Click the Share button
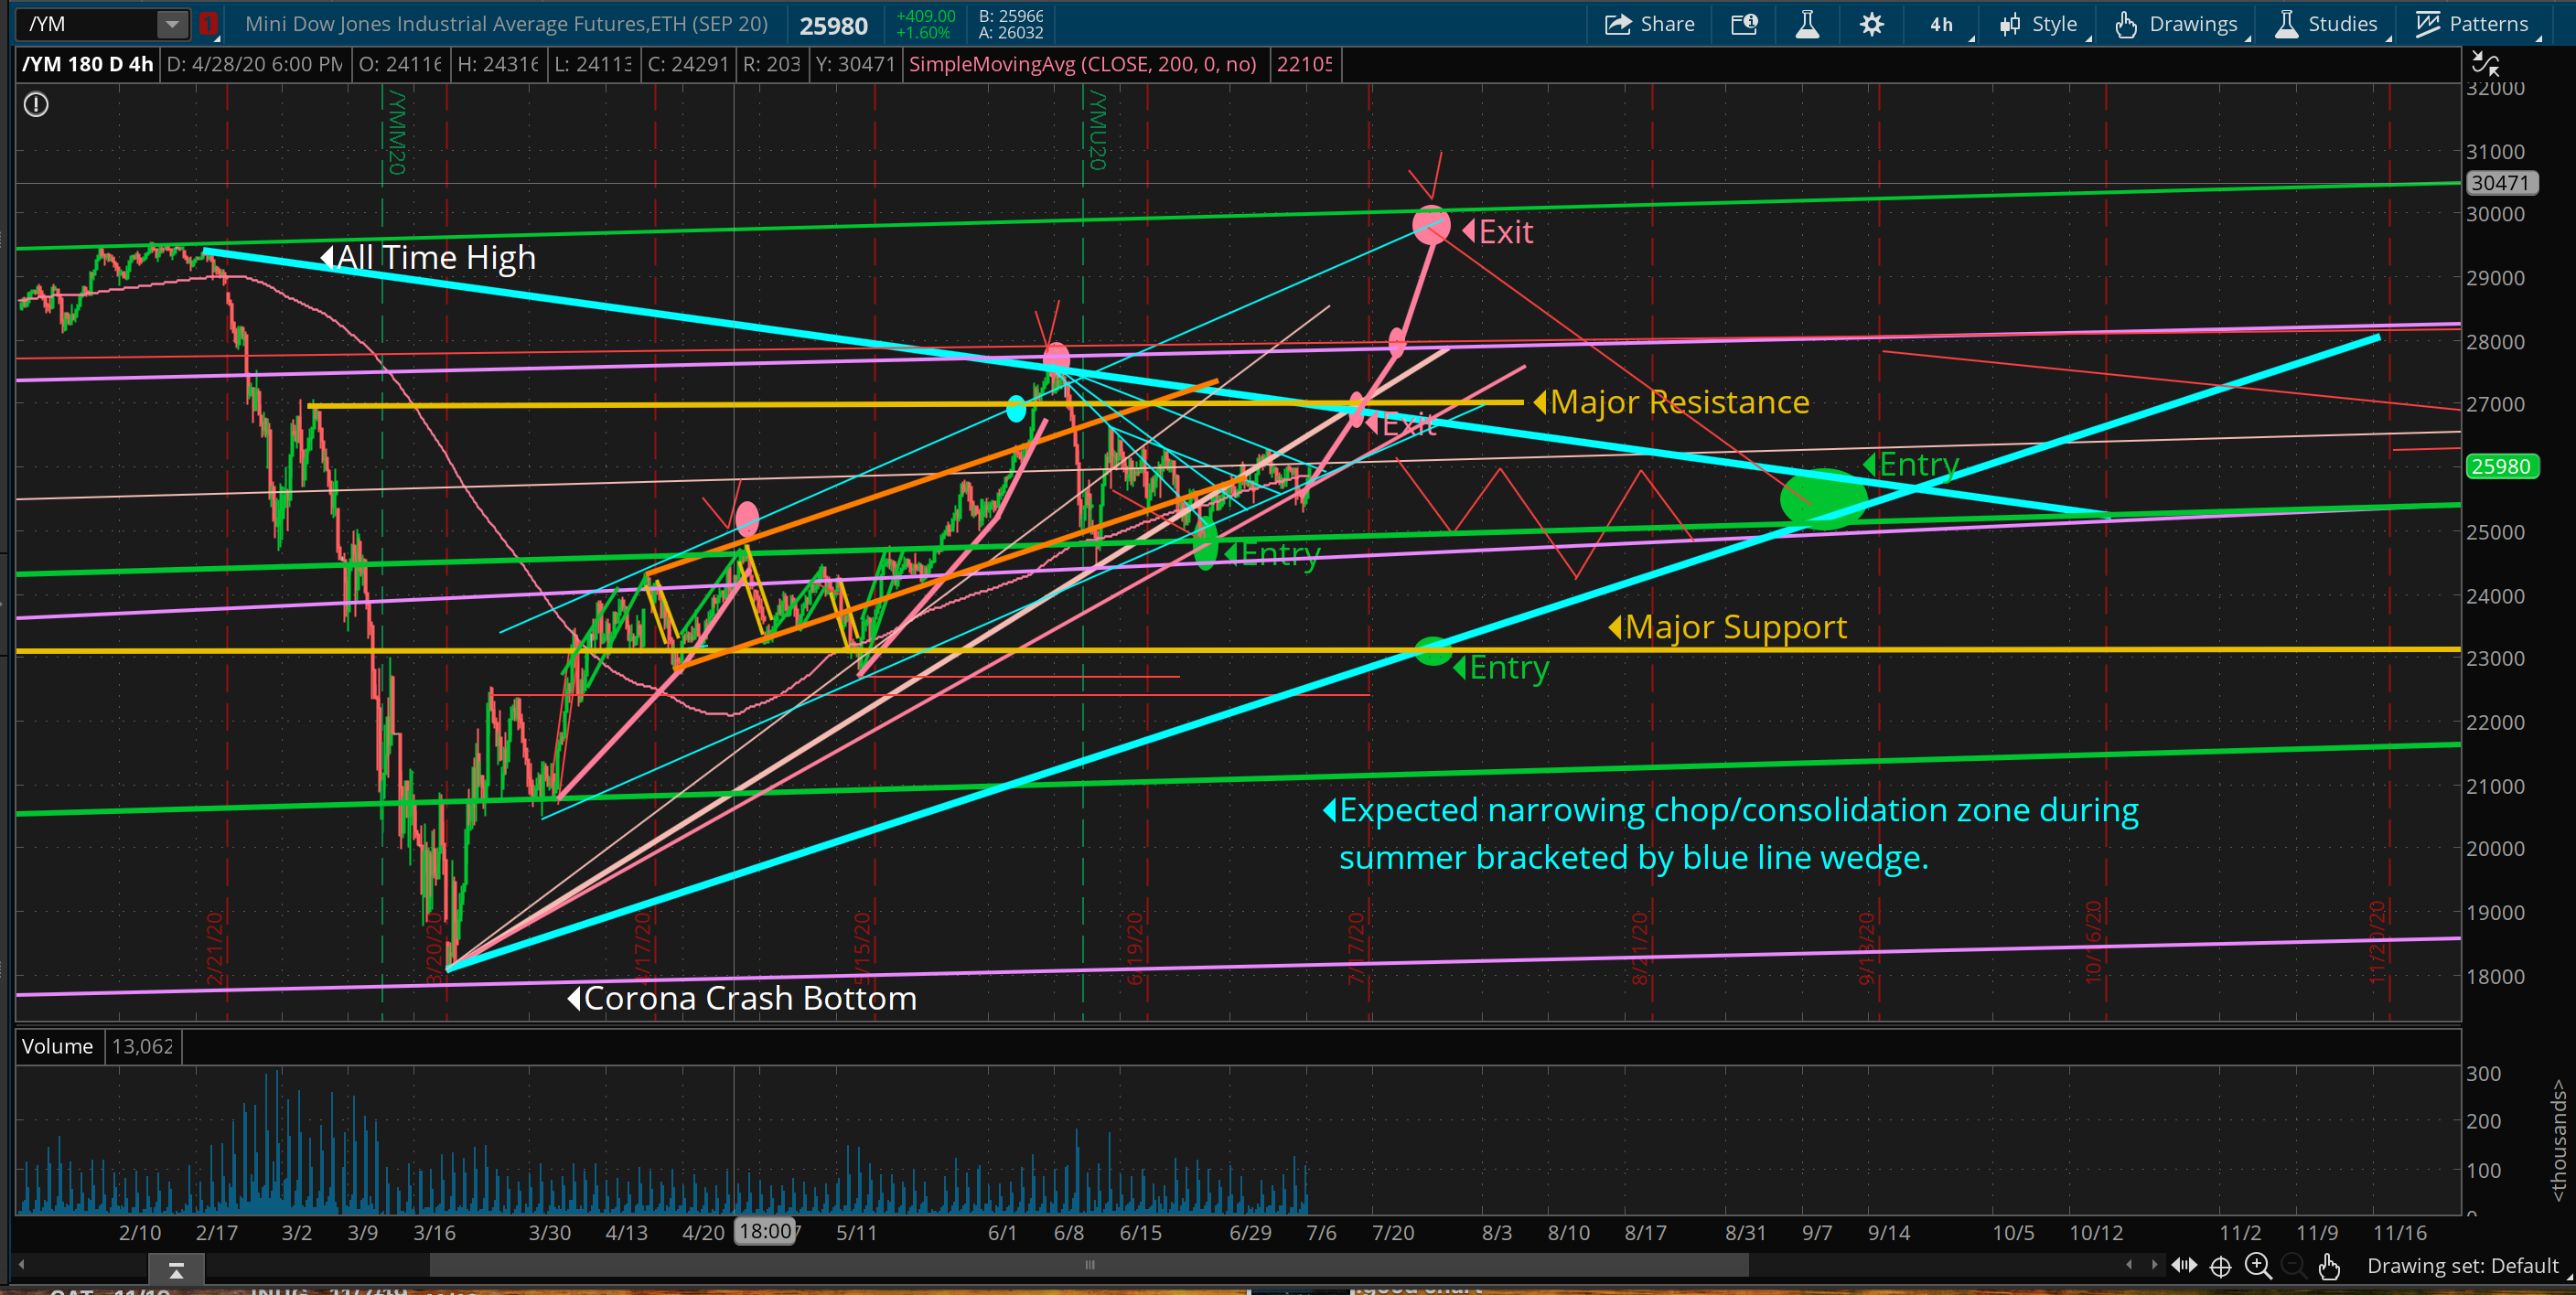Screen dimensions: 2576x1295 coord(1650,24)
